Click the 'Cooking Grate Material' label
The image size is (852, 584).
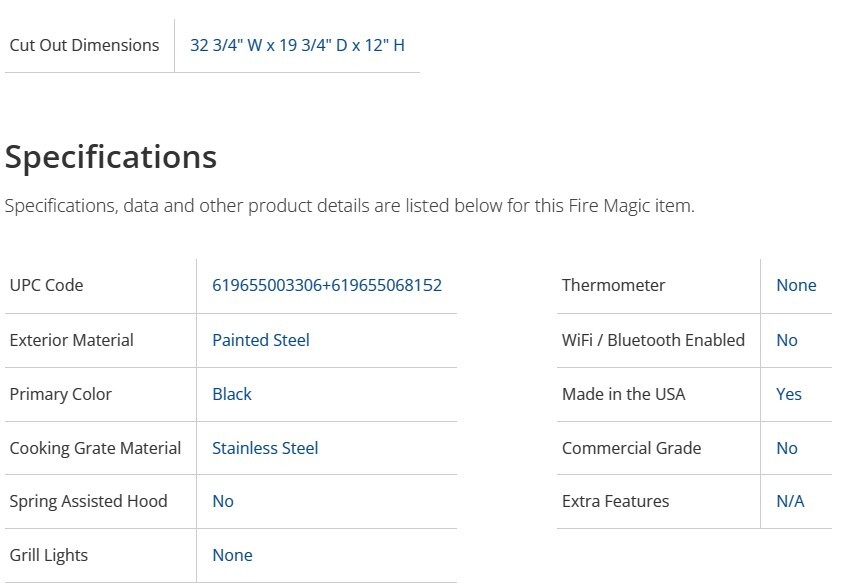(95, 448)
